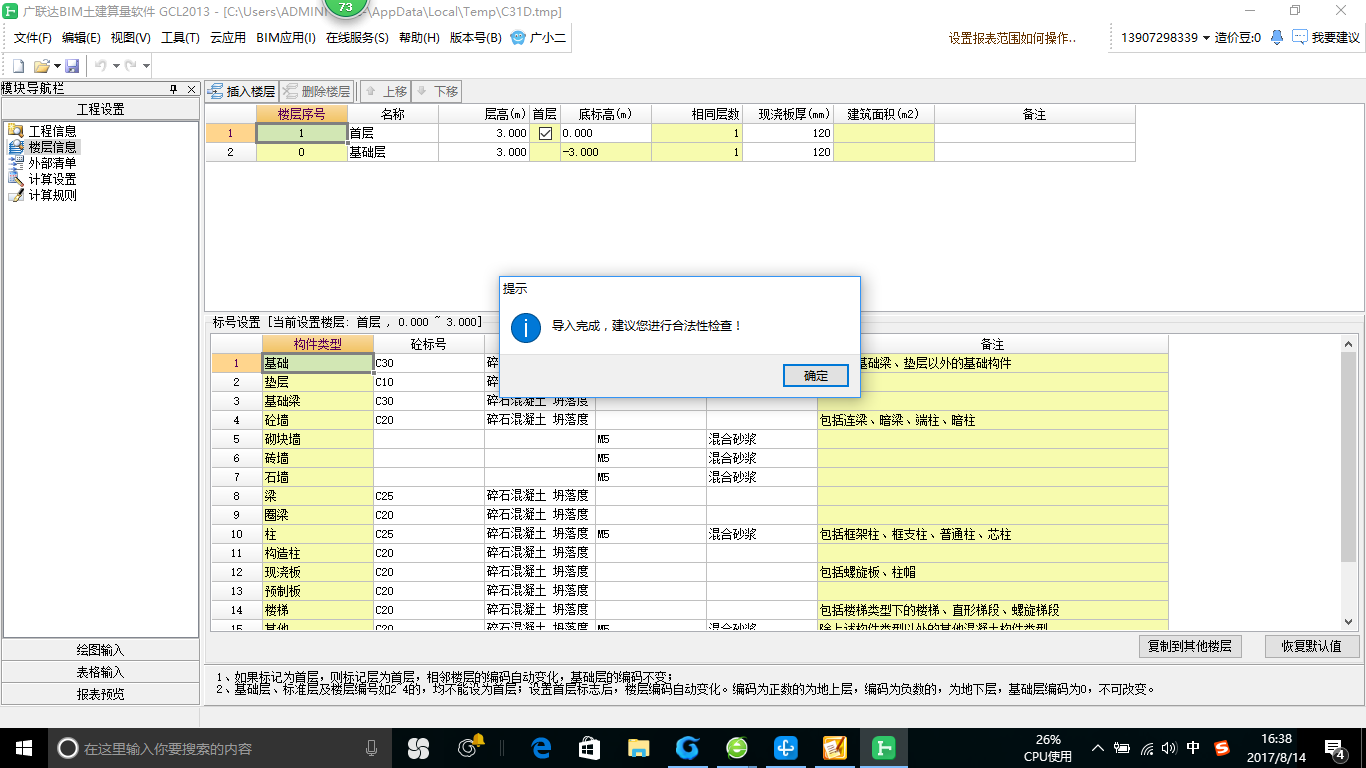Select 计算规则 in navigation tree
Viewport: 1366px width, 768px height.
point(52,195)
